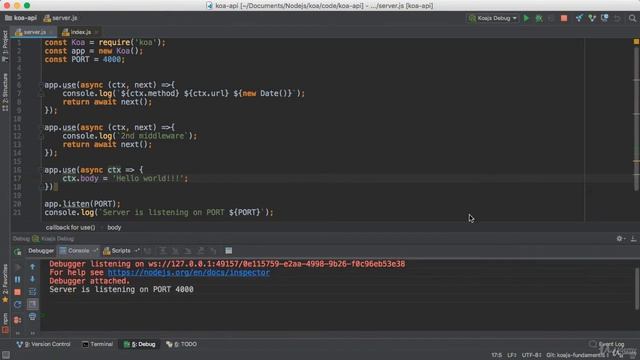Stop the running process from top toolbar
The width and height of the screenshot is (640, 360).
pos(564,18)
